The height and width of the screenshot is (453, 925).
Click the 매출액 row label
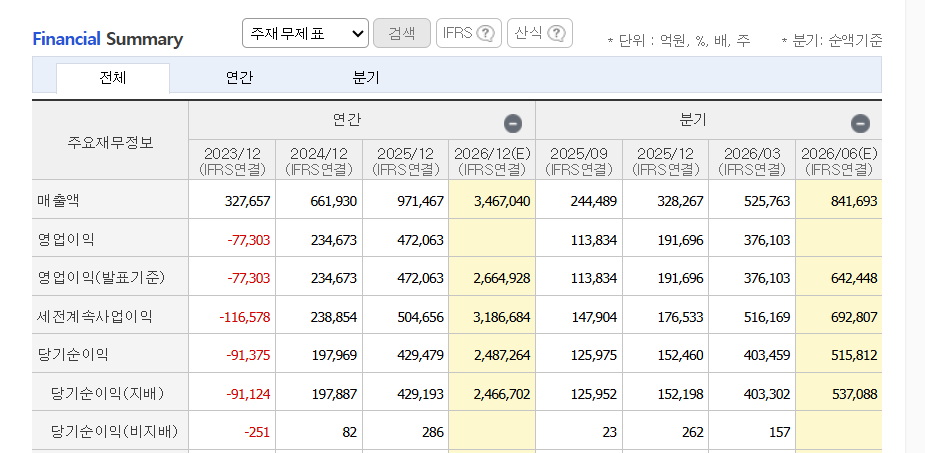click(58, 201)
